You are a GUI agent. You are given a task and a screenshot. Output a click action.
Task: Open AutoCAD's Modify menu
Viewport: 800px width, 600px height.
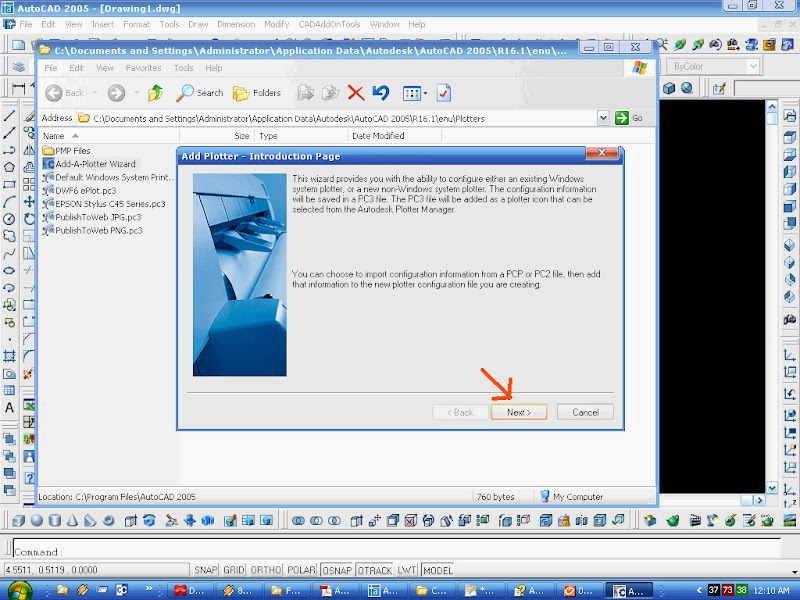tap(277, 24)
